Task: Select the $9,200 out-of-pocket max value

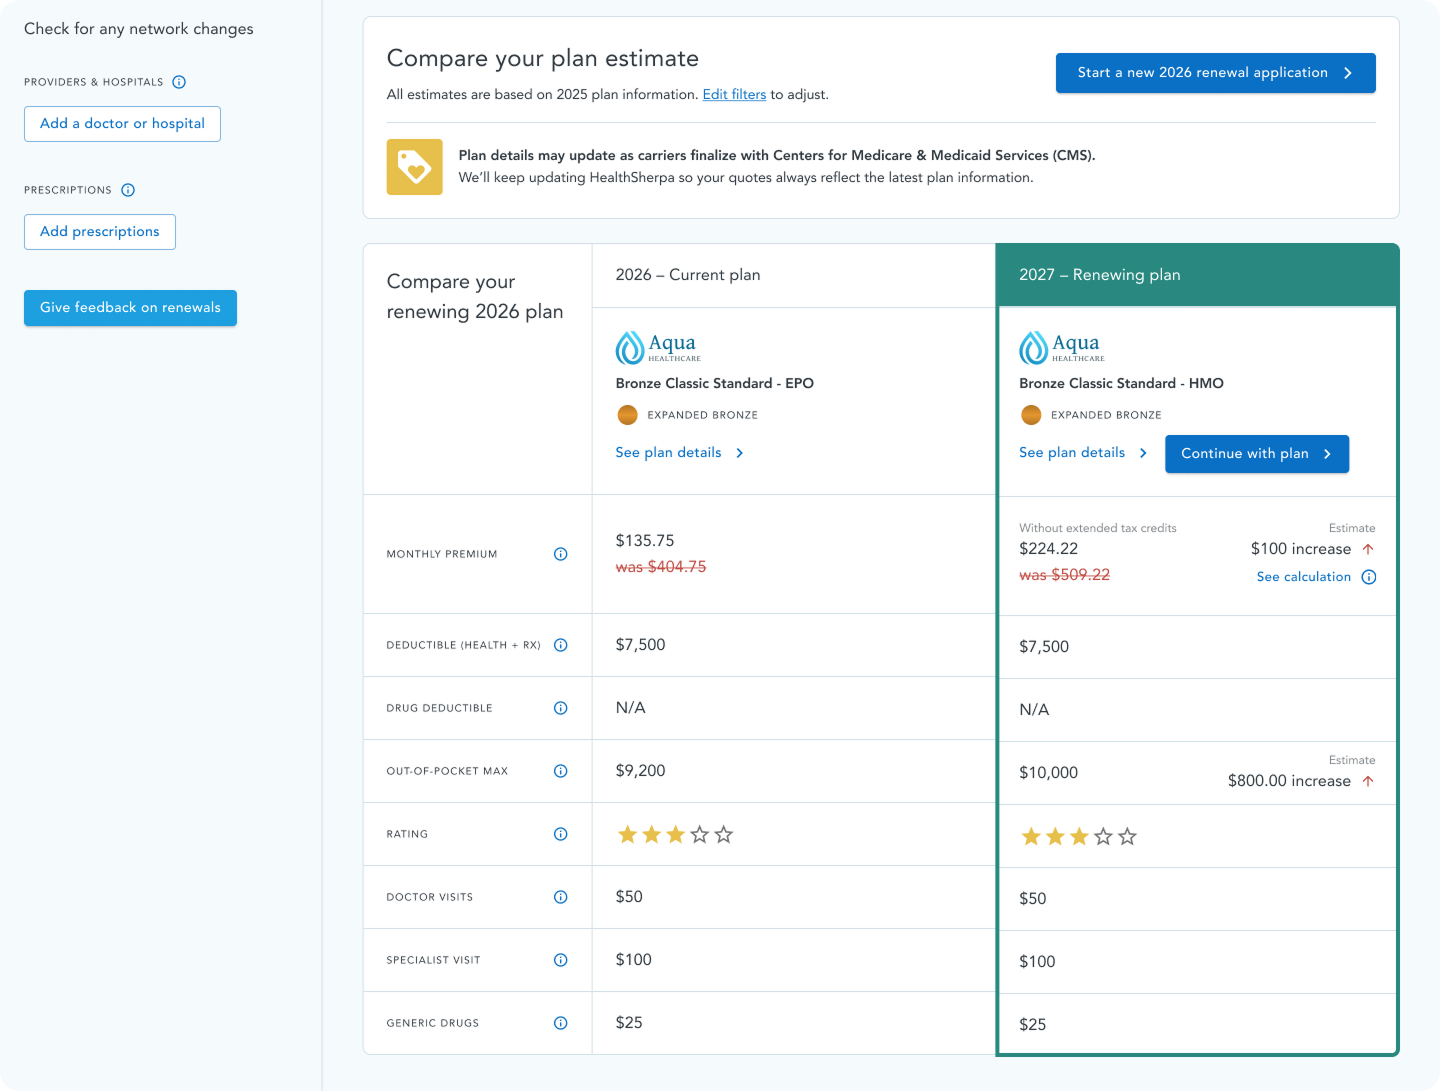Action: tap(641, 771)
